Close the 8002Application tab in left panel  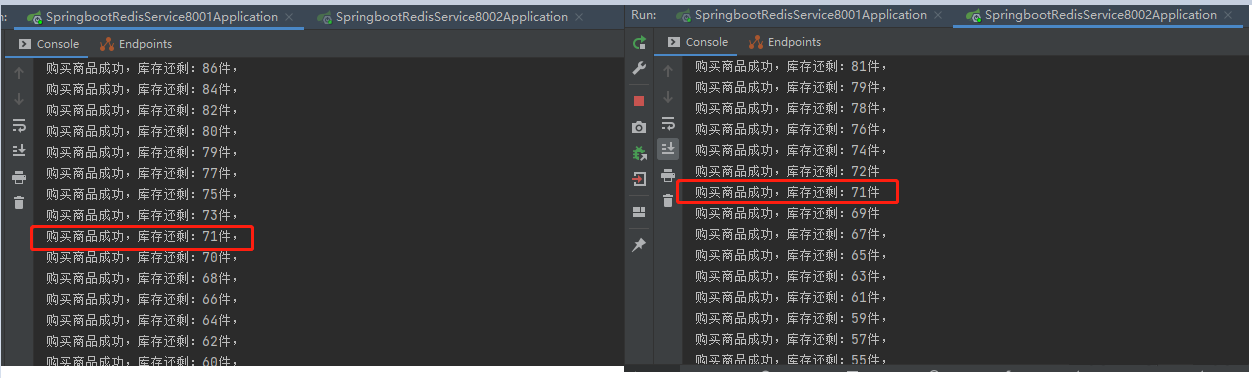tap(579, 18)
